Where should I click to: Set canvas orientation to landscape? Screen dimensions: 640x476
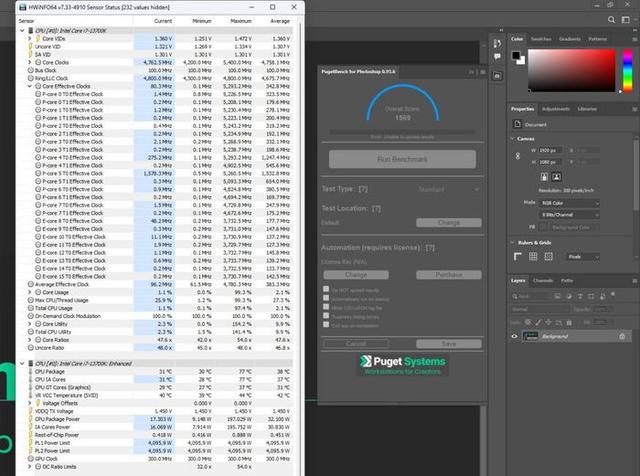coord(556,177)
